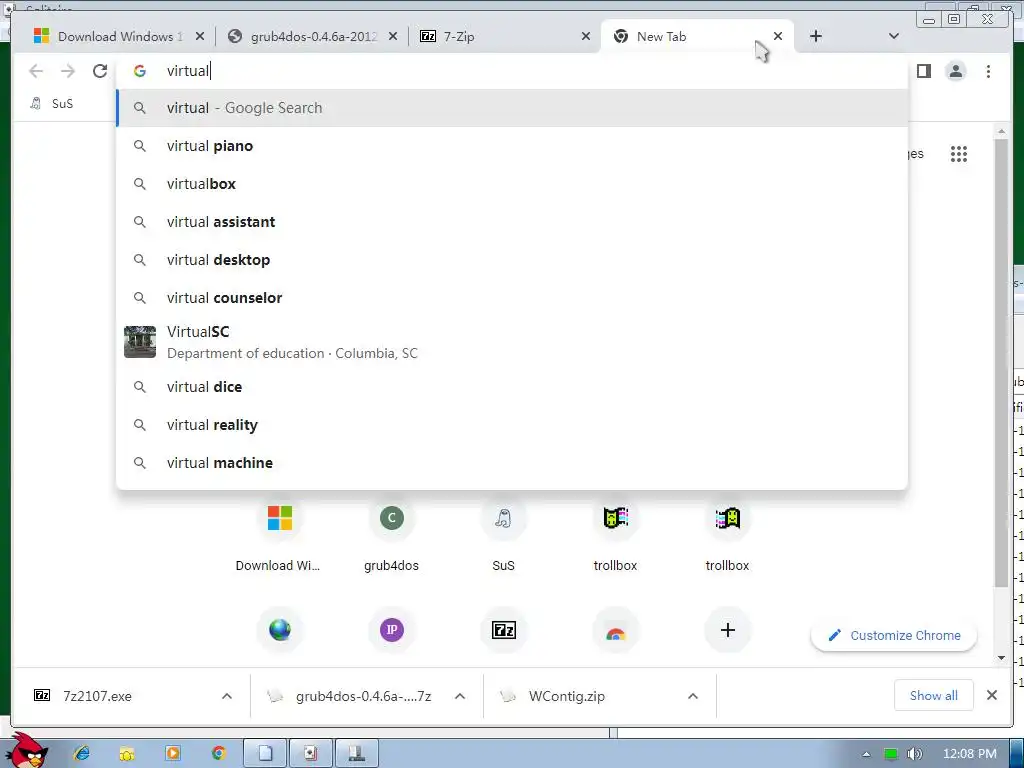This screenshot has width=1024, height=768.
Task: Select suggestion virtual counselor
Action: point(512,297)
